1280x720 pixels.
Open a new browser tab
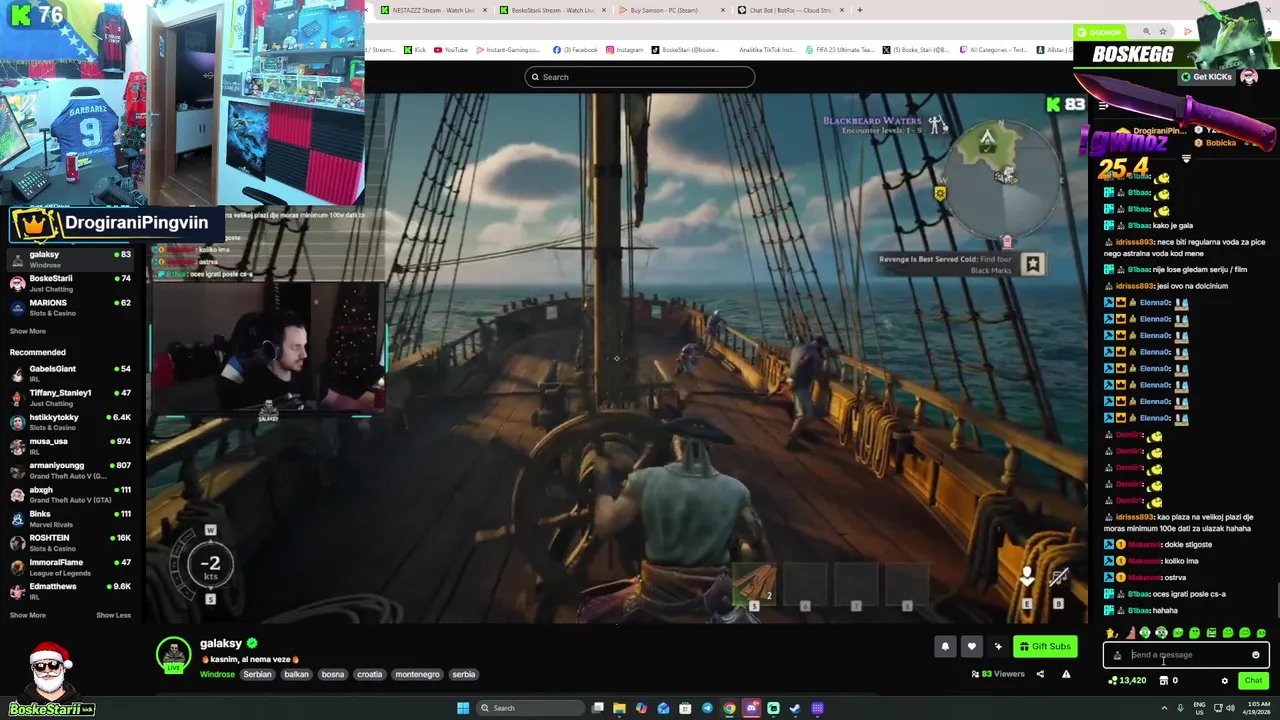click(x=859, y=10)
